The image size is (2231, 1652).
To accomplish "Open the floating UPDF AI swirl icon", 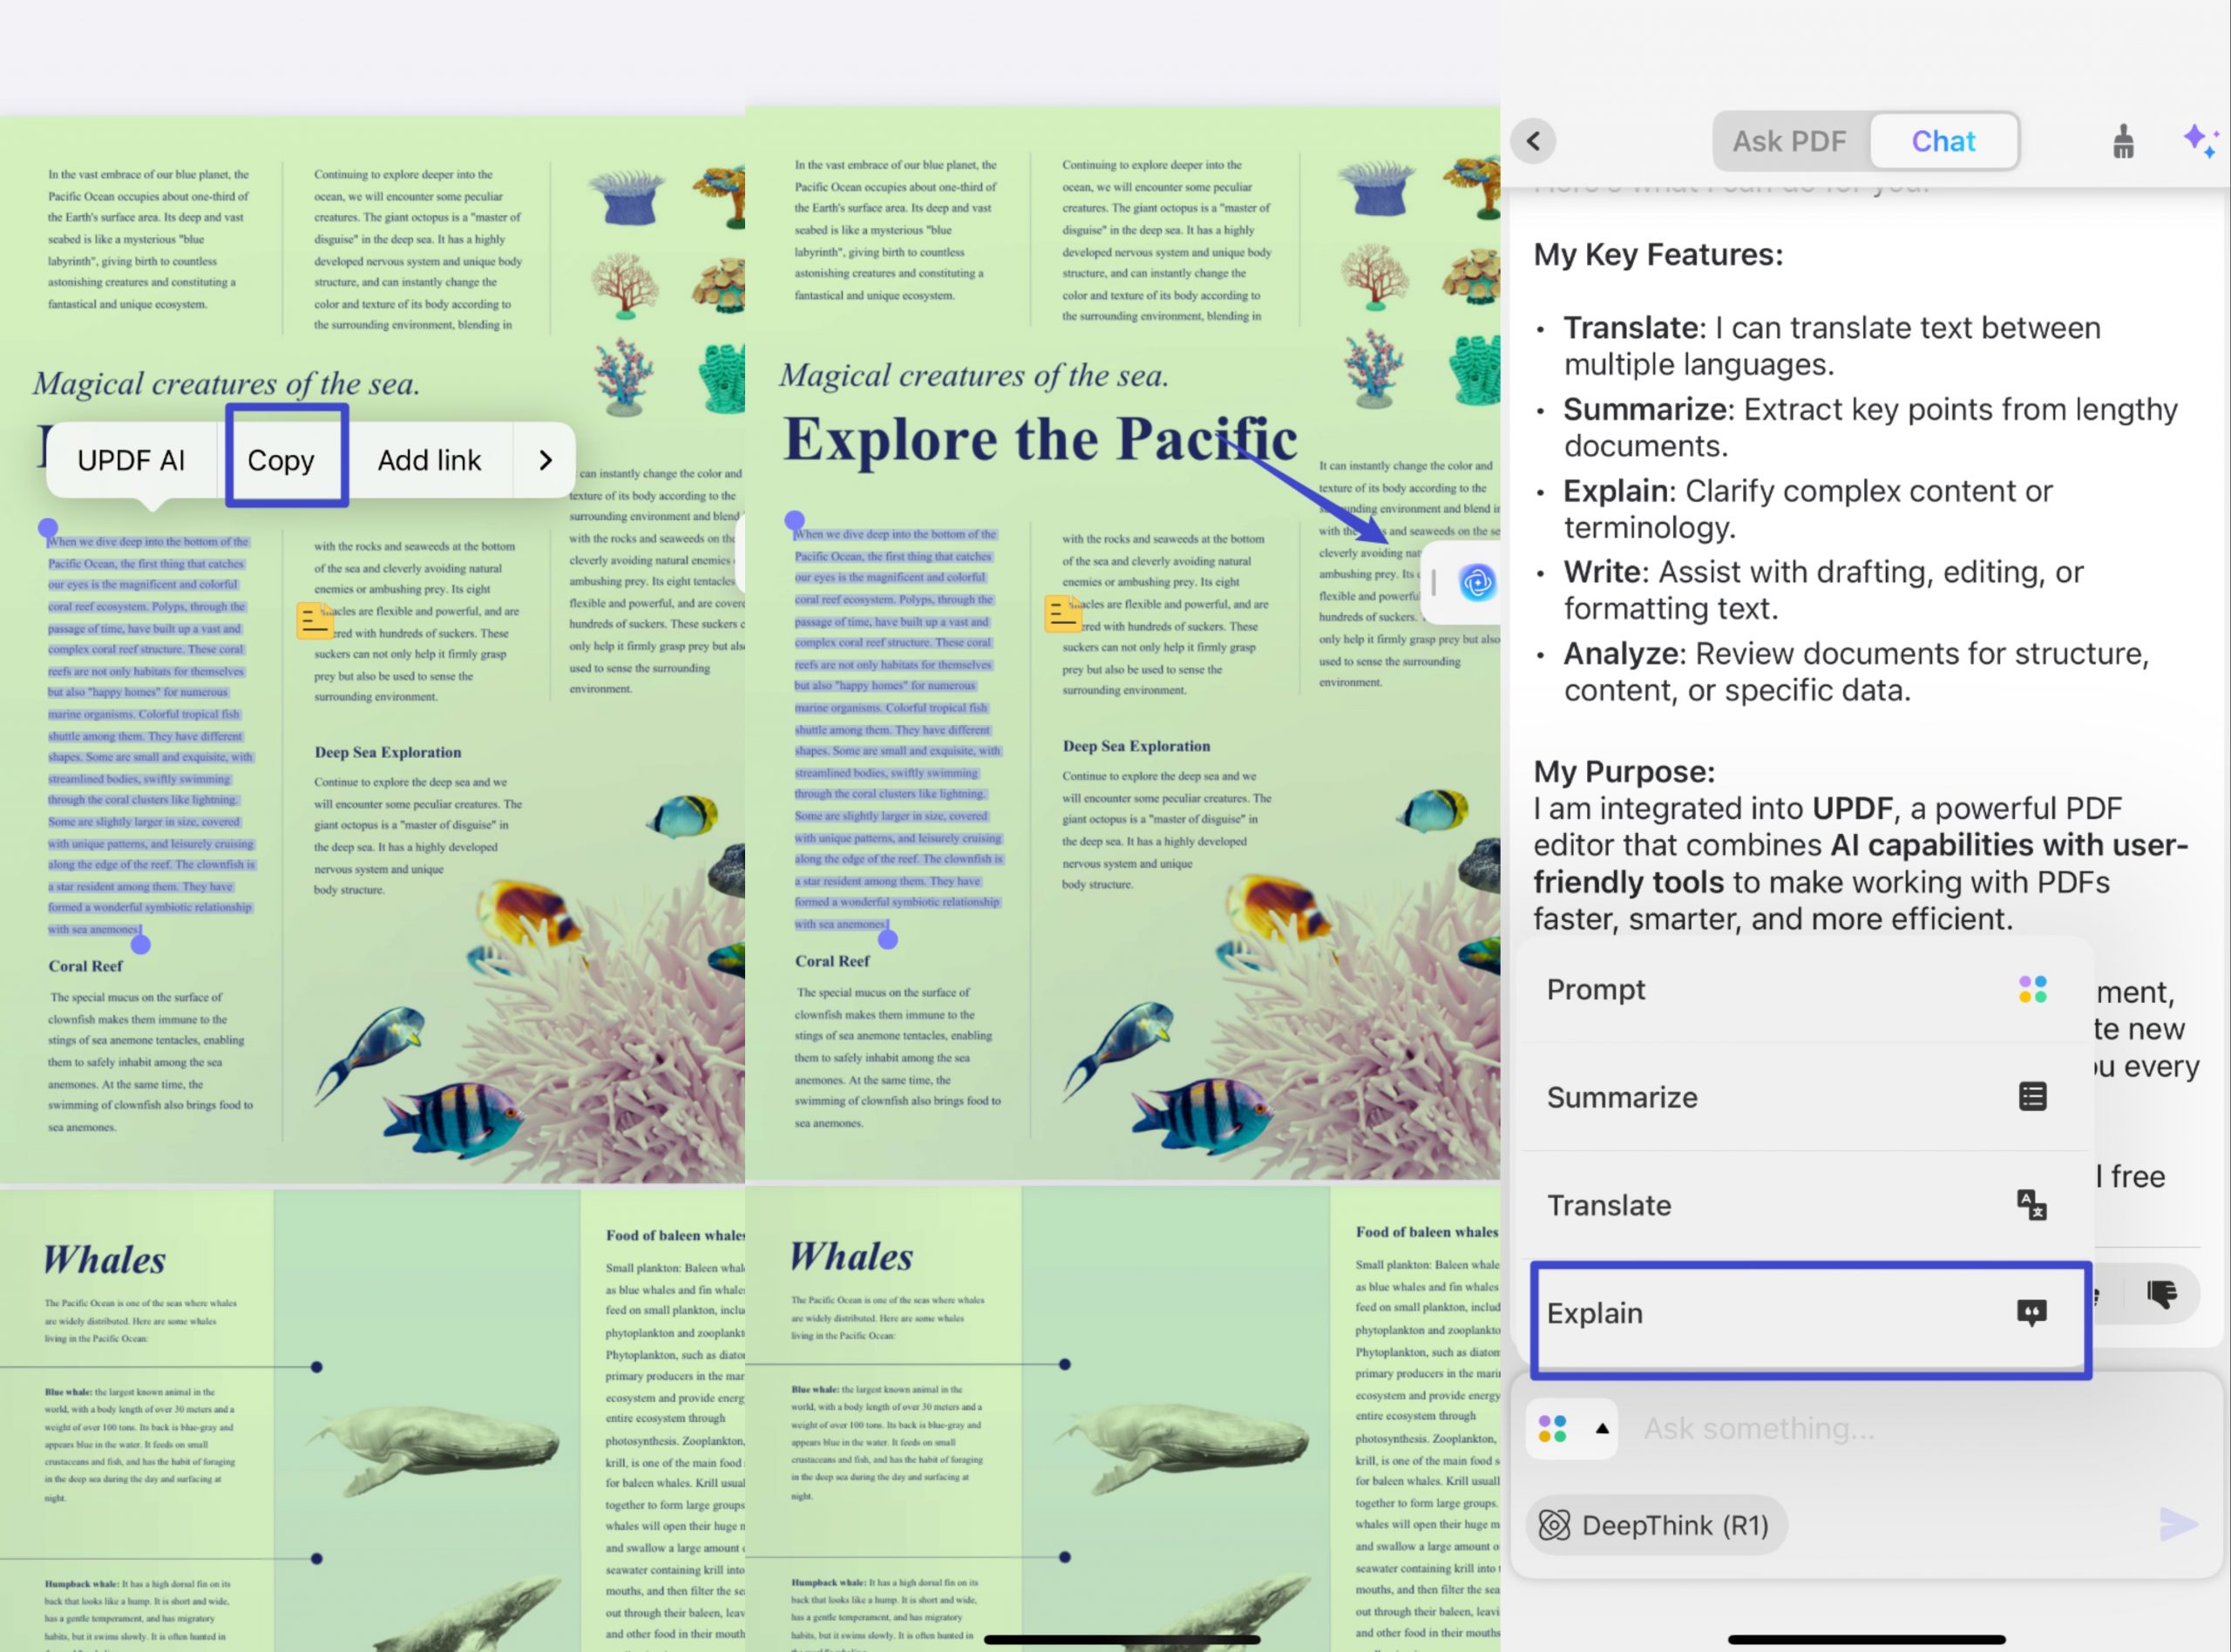I will click(1477, 582).
